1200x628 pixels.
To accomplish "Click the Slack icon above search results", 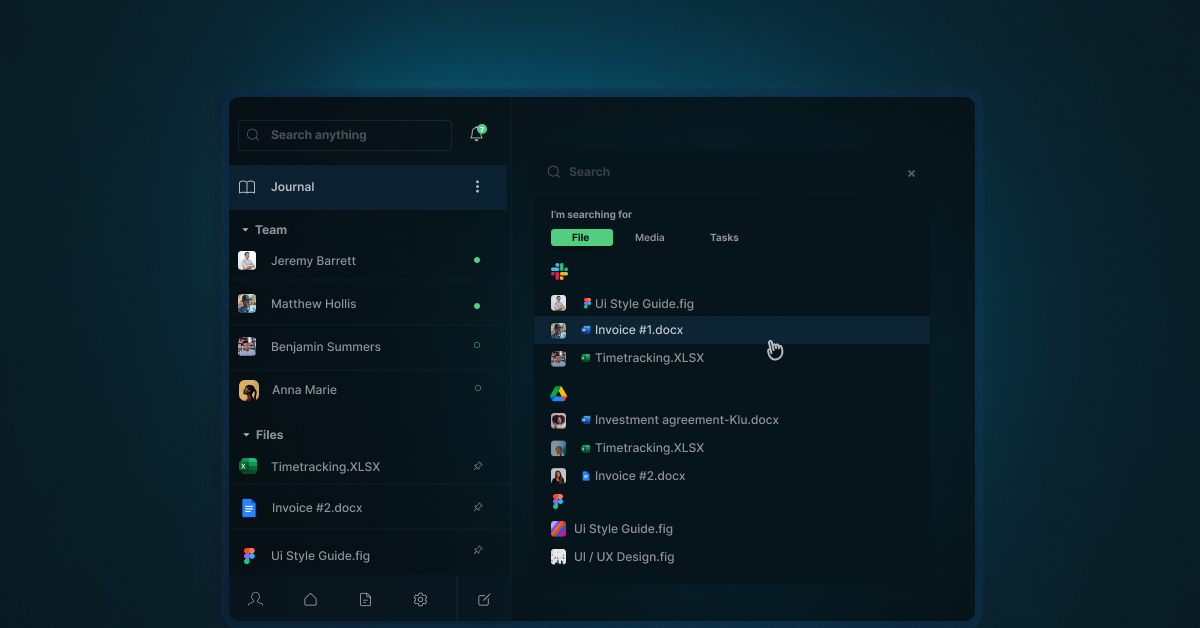I will pyautogui.click(x=558, y=271).
